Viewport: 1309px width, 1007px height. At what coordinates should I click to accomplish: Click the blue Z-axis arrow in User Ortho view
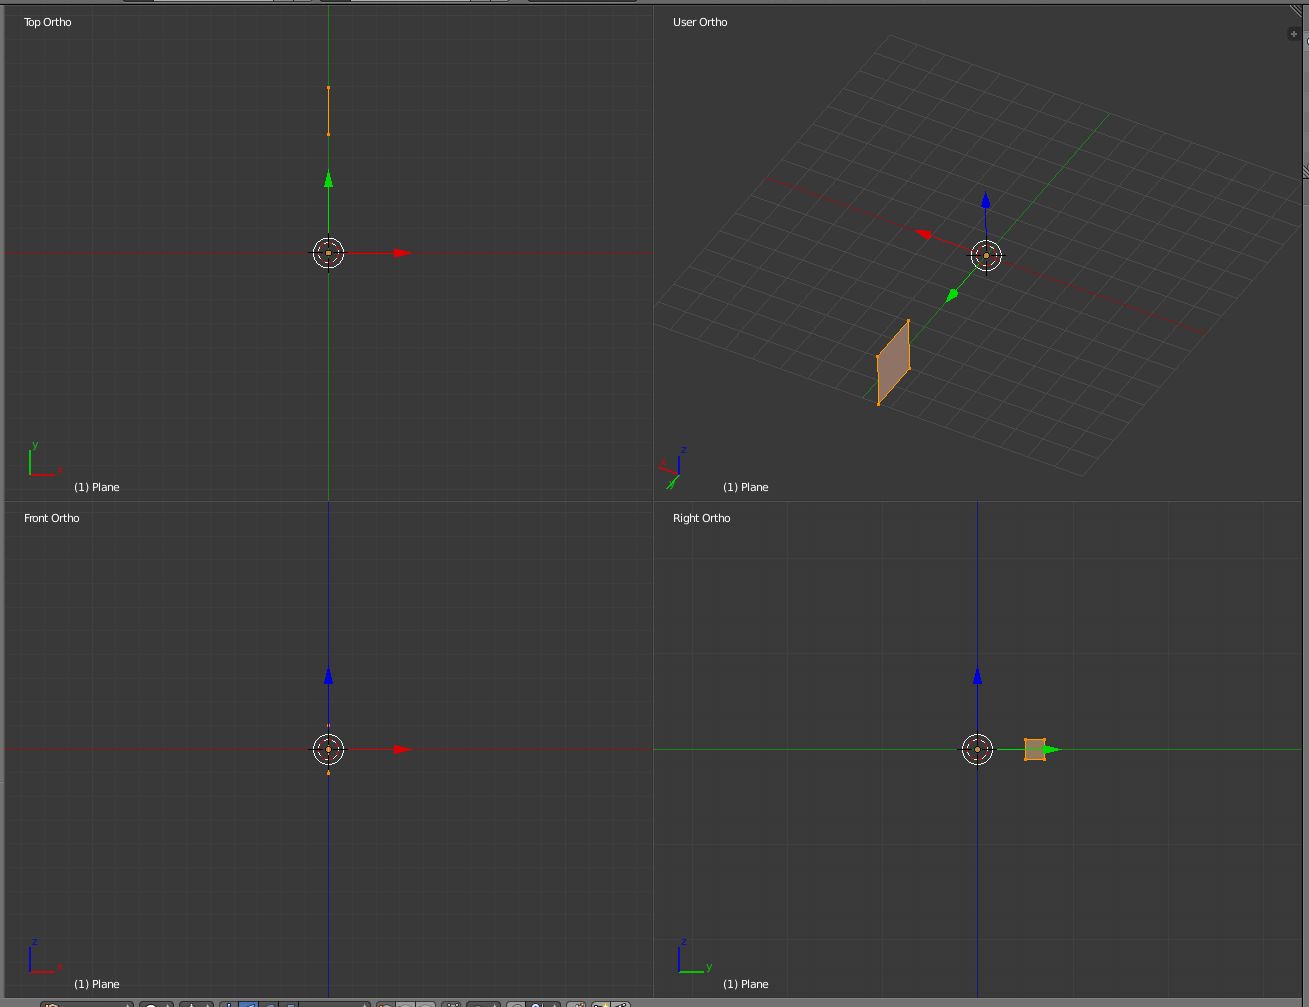pos(985,200)
